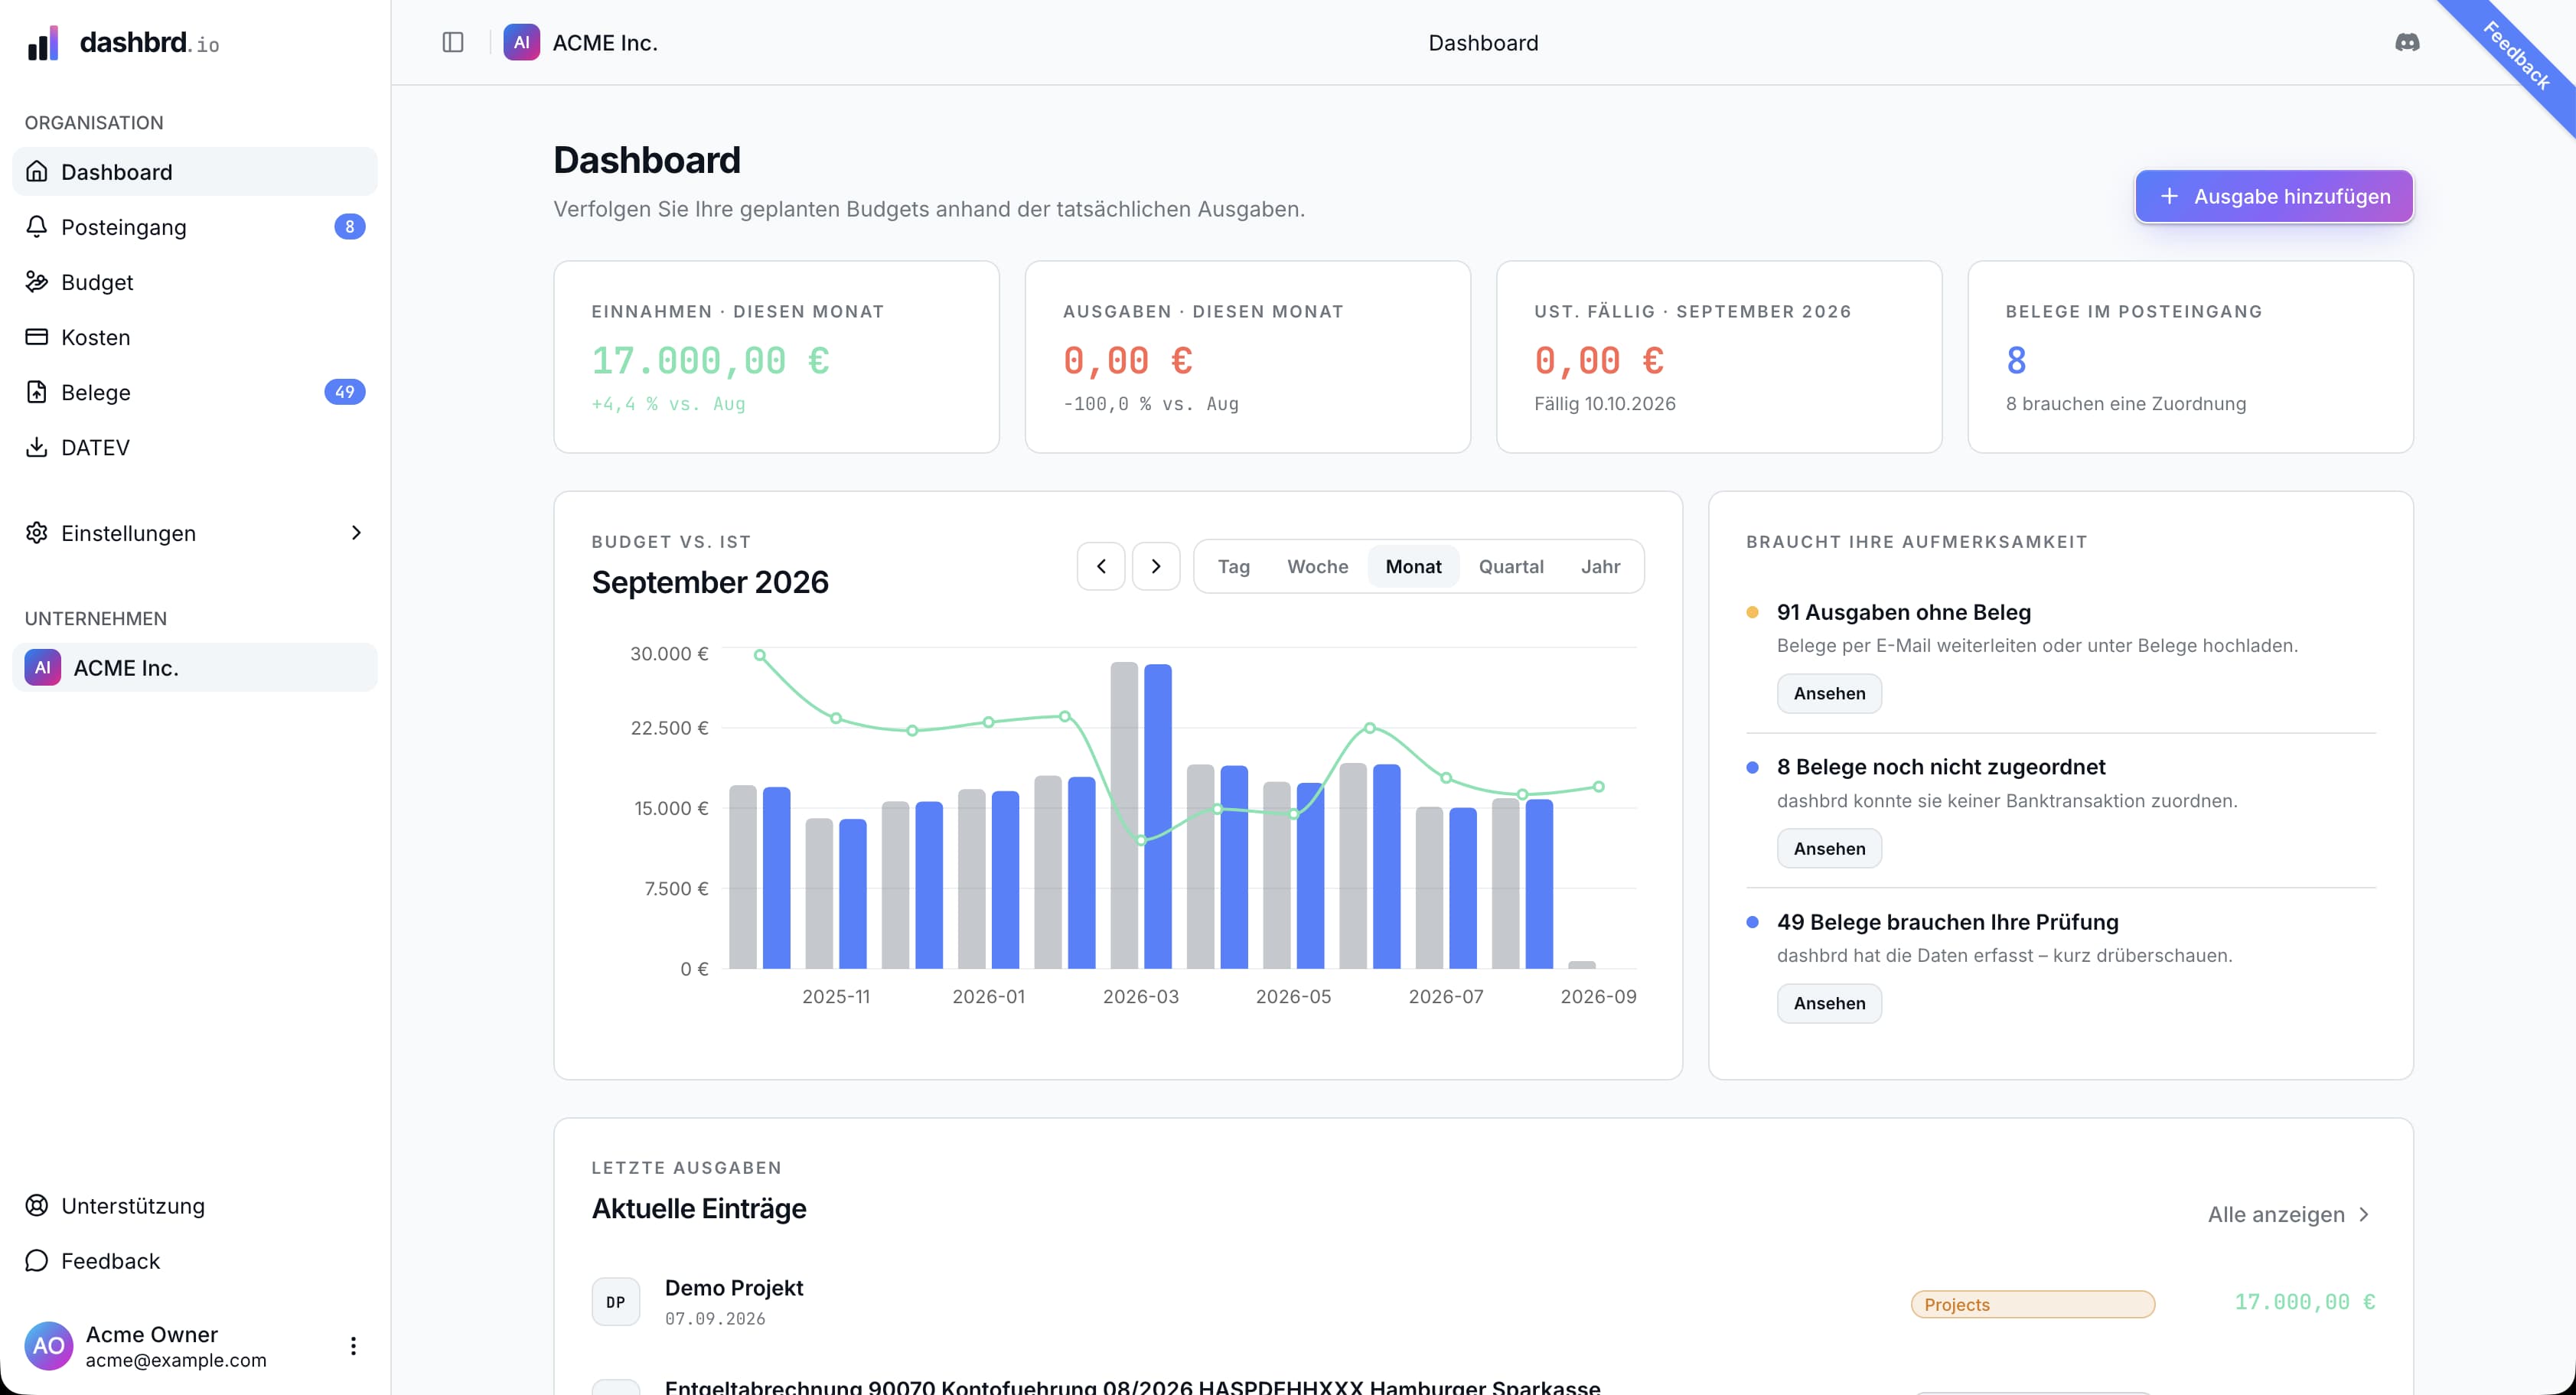This screenshot has height=1395, width=2576.
Task: Click the header title Dashboard
Action: [1482, 42]
